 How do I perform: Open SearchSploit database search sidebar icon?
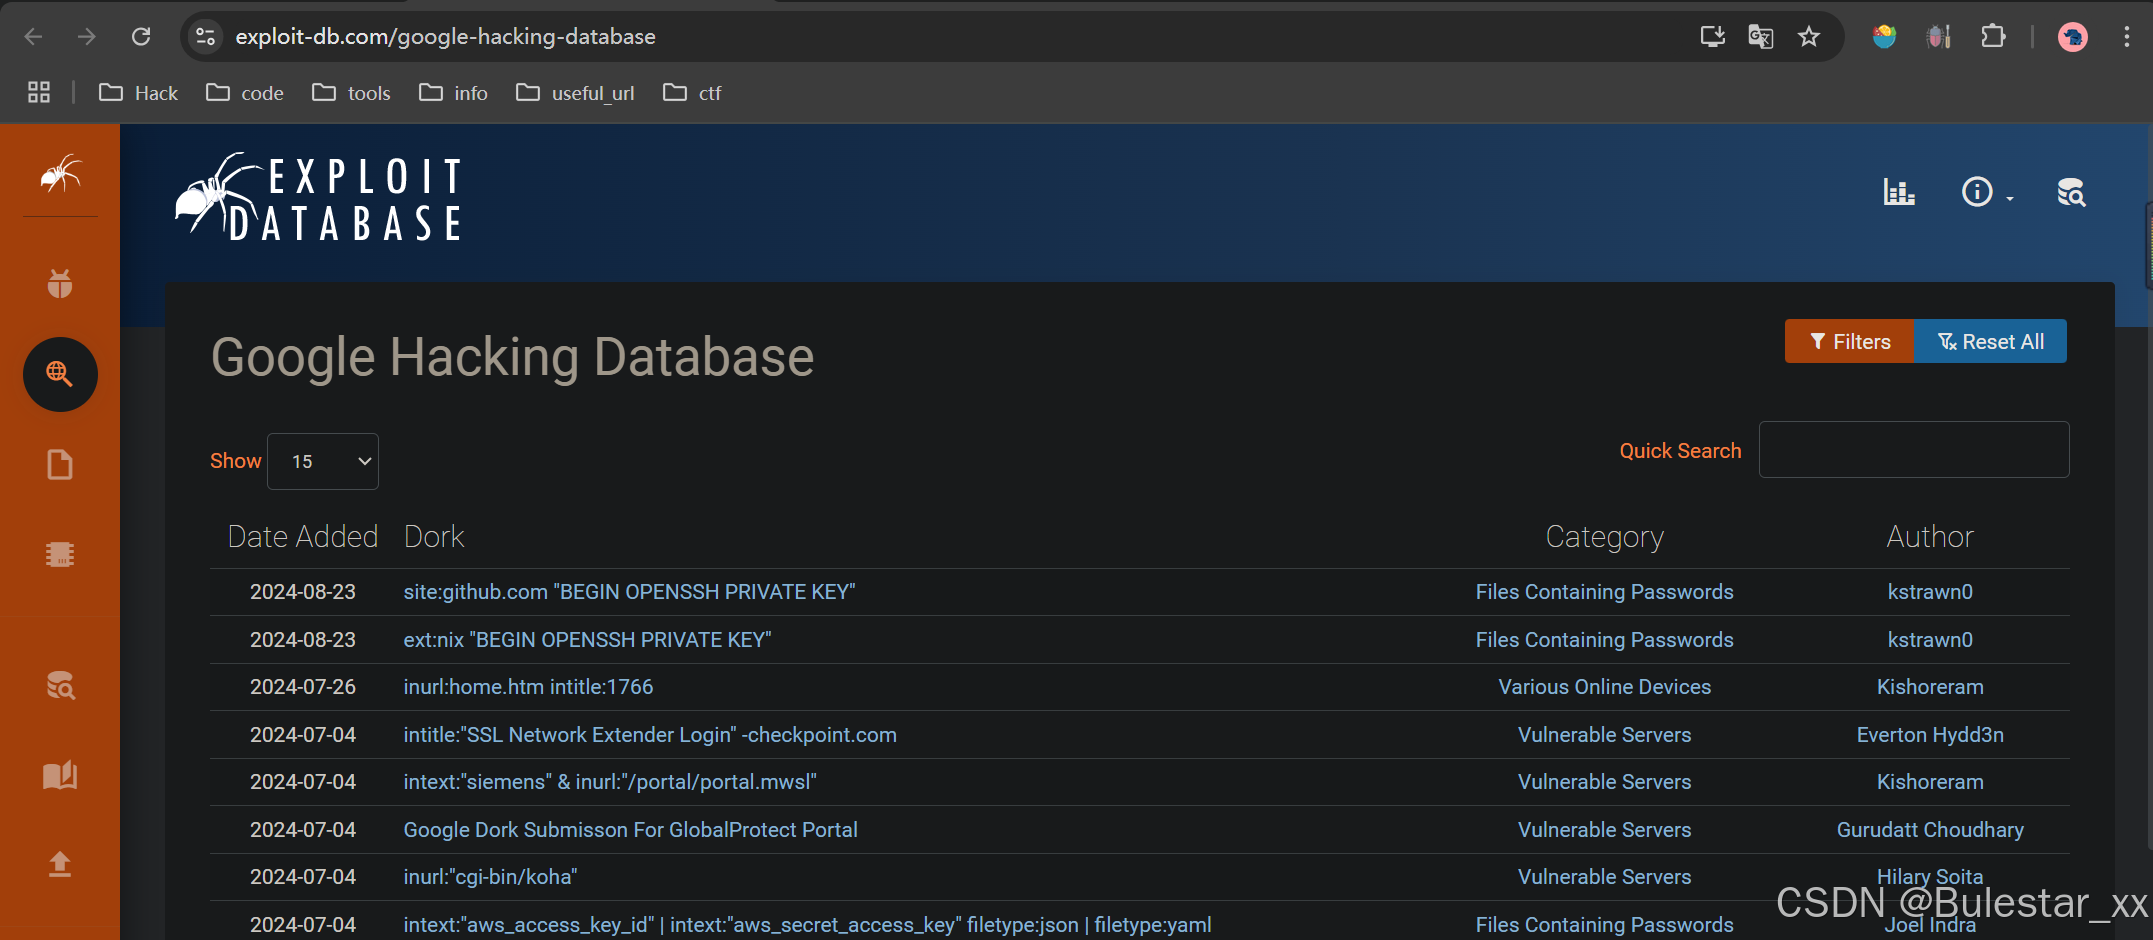[x=60, y=685]
